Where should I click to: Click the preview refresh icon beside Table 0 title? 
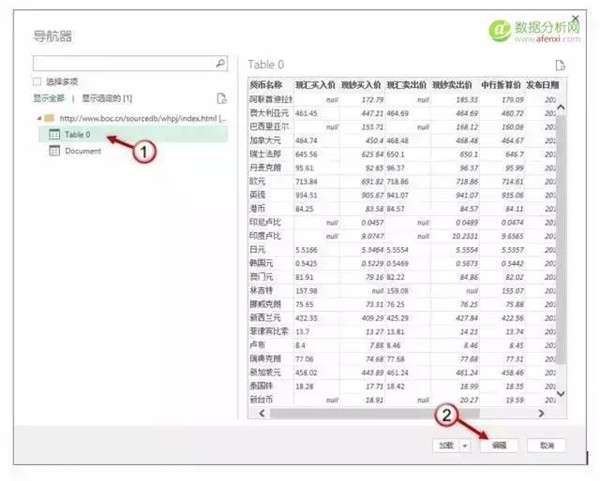coord(560,65)
